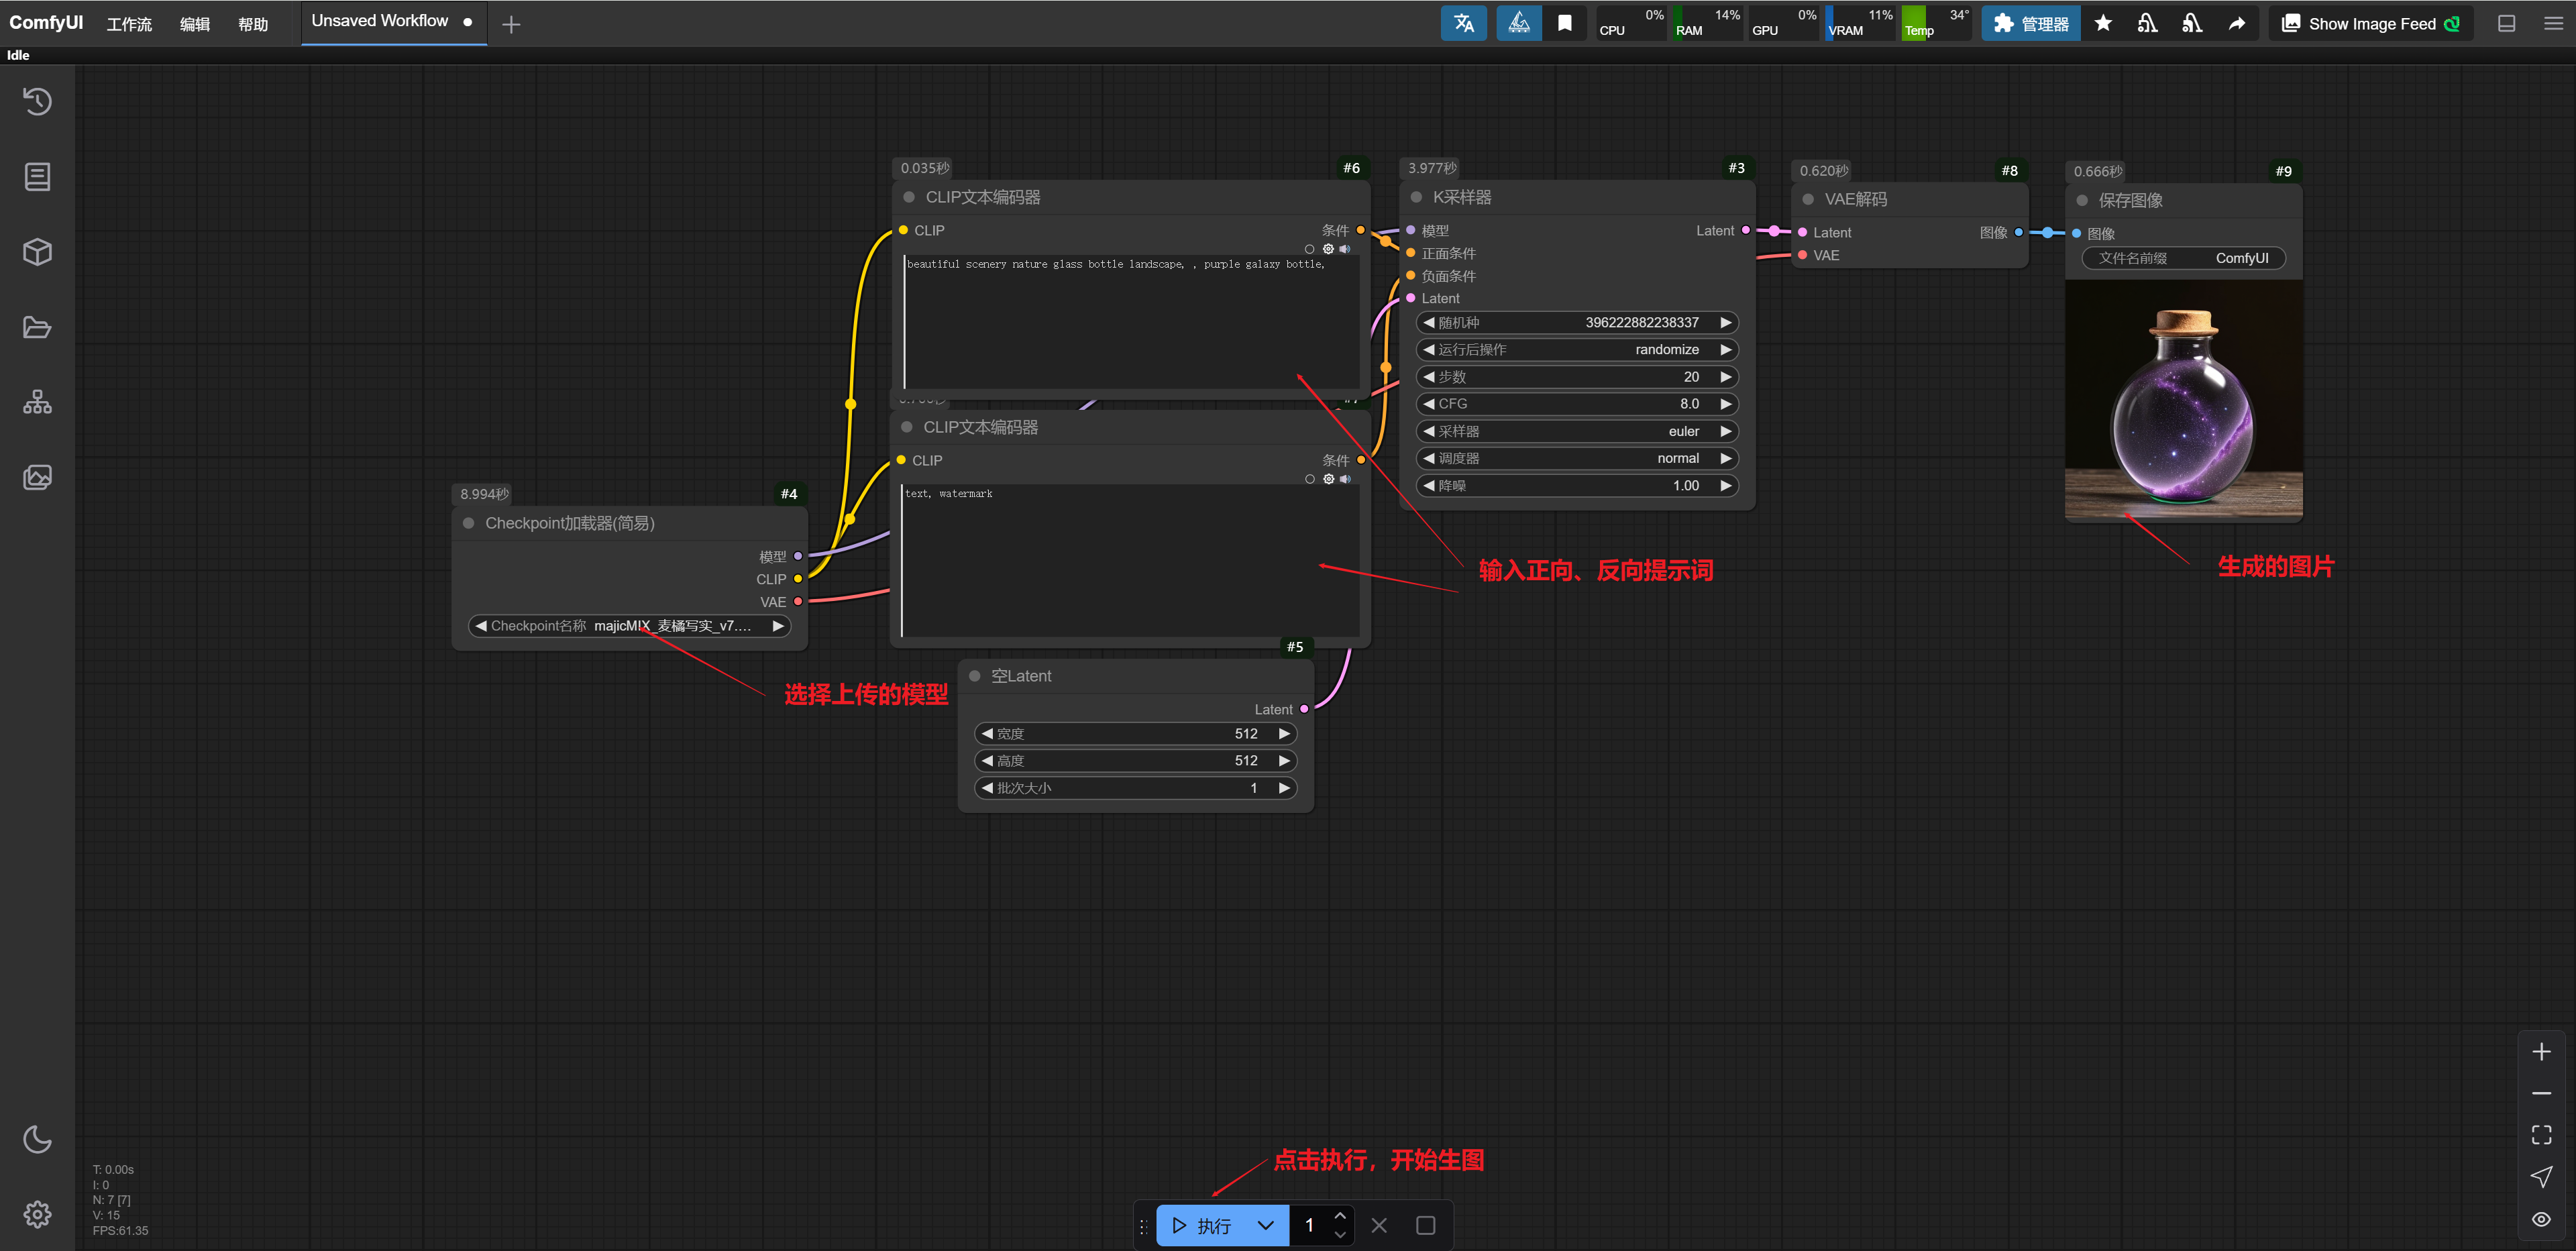Open the 工作流 menu
Viewport: 2576px width, 1251px height.
pos(129,24)
